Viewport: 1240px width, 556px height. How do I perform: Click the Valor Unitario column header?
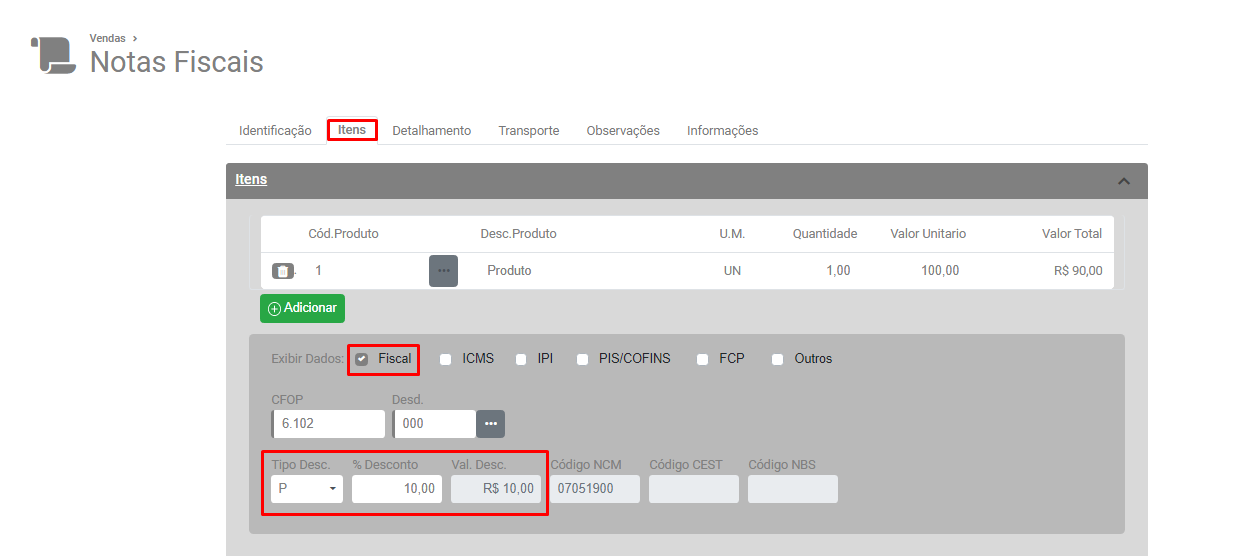click(x=928, y=234)
